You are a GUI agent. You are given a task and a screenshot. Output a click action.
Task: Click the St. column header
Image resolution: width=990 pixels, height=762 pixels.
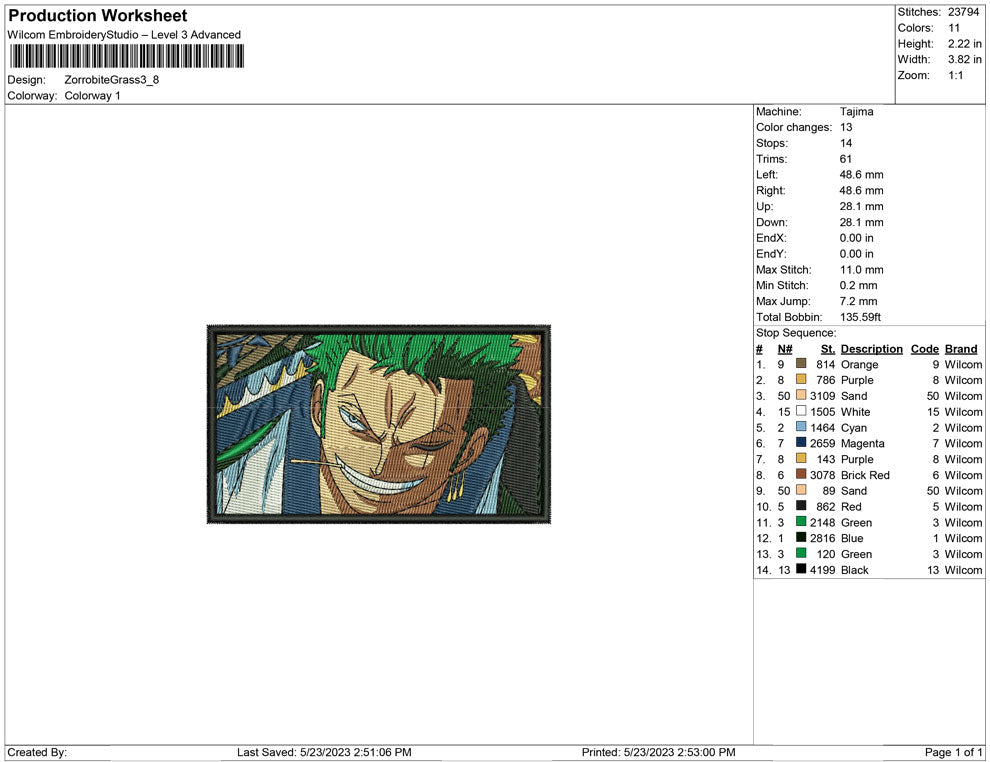[828, 349]
